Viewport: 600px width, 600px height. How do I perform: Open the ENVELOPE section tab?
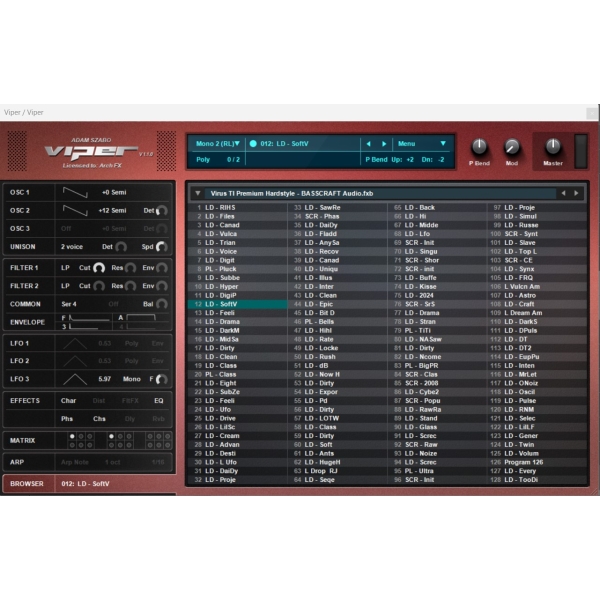[x=29, y=322]
